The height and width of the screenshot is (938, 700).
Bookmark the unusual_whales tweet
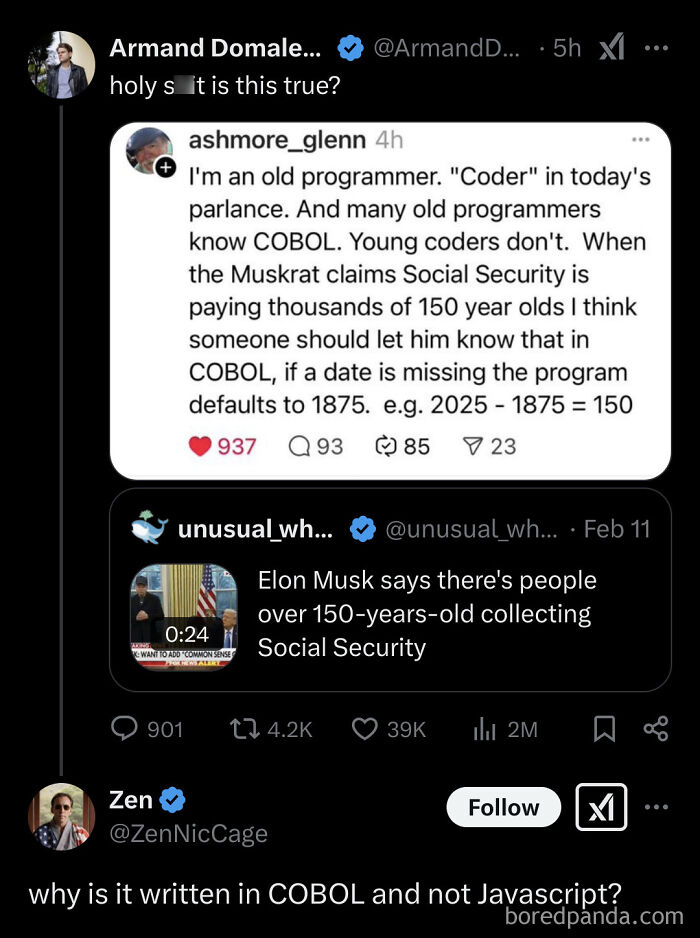[605, 729]
